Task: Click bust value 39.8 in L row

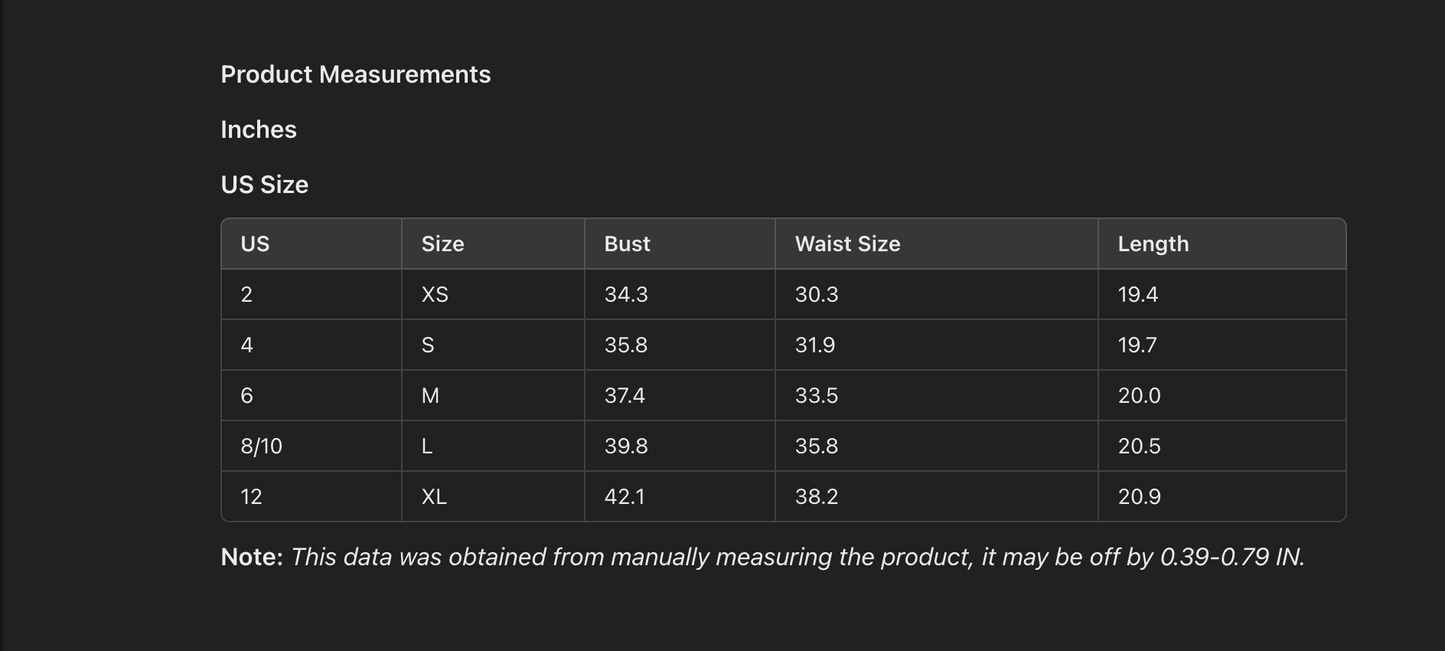Action: click(626, 447)
